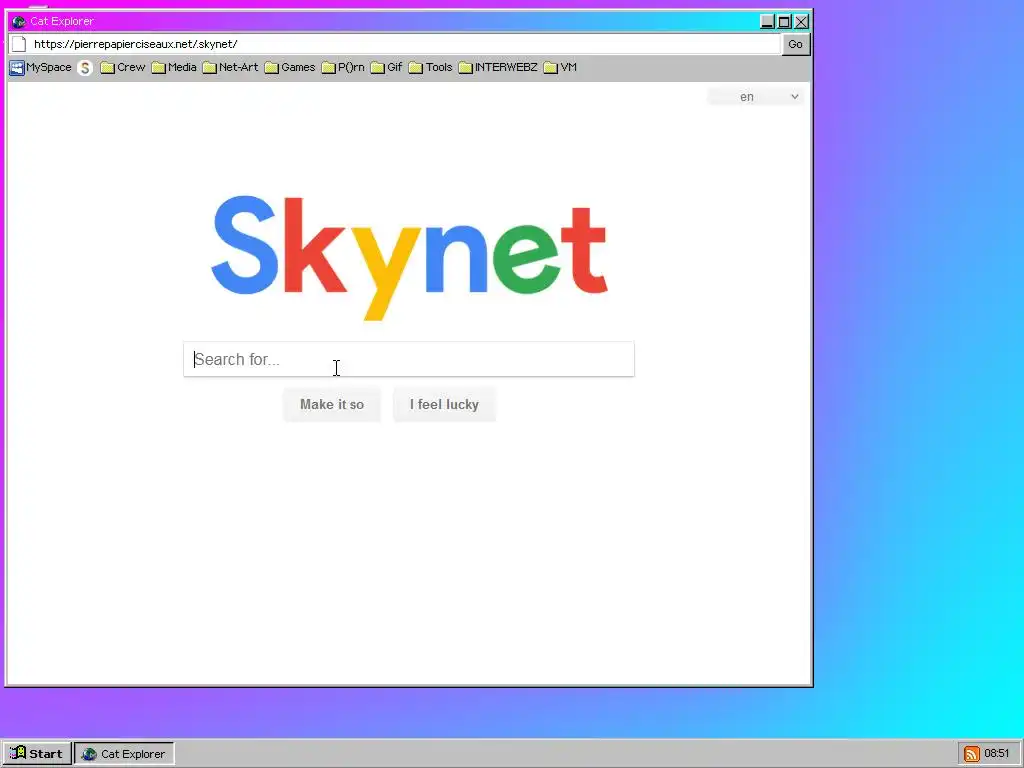Open the Games bookmarks folder
Image resolution: width=1024 pixels, height=768 pixels.
[x=290, y=67]
